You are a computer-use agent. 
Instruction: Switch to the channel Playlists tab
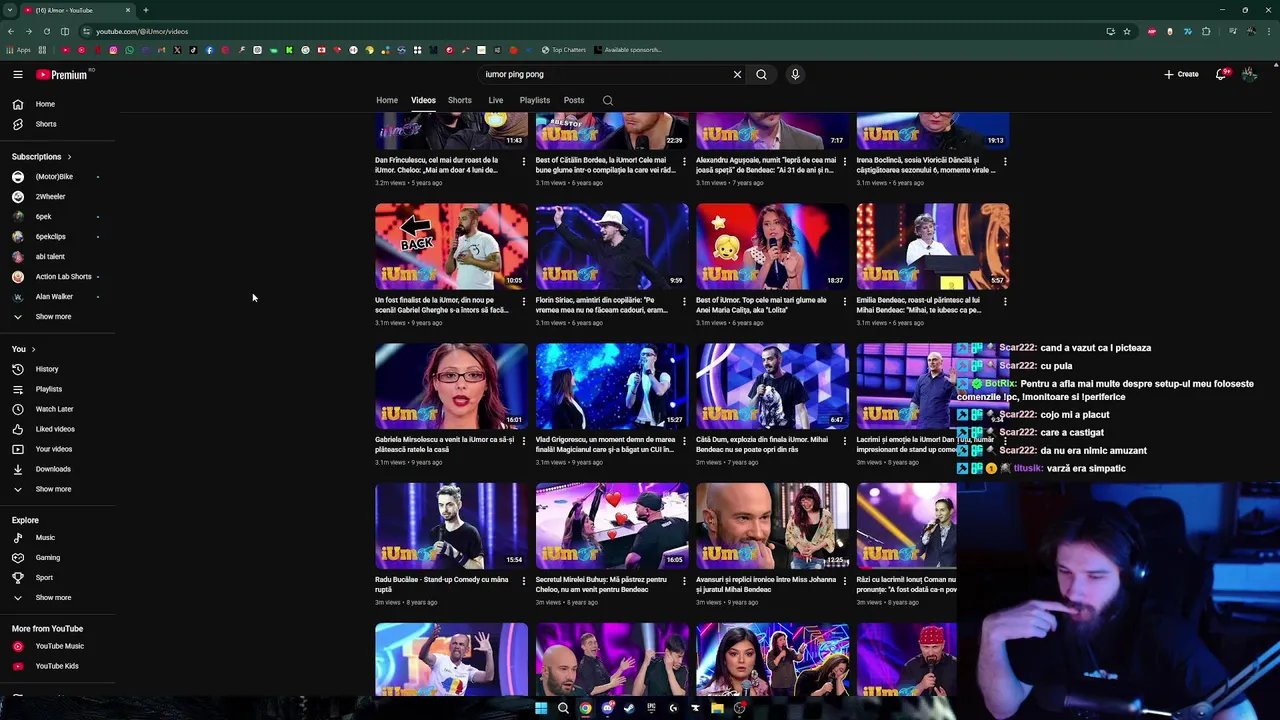click(x=535, y=100)
